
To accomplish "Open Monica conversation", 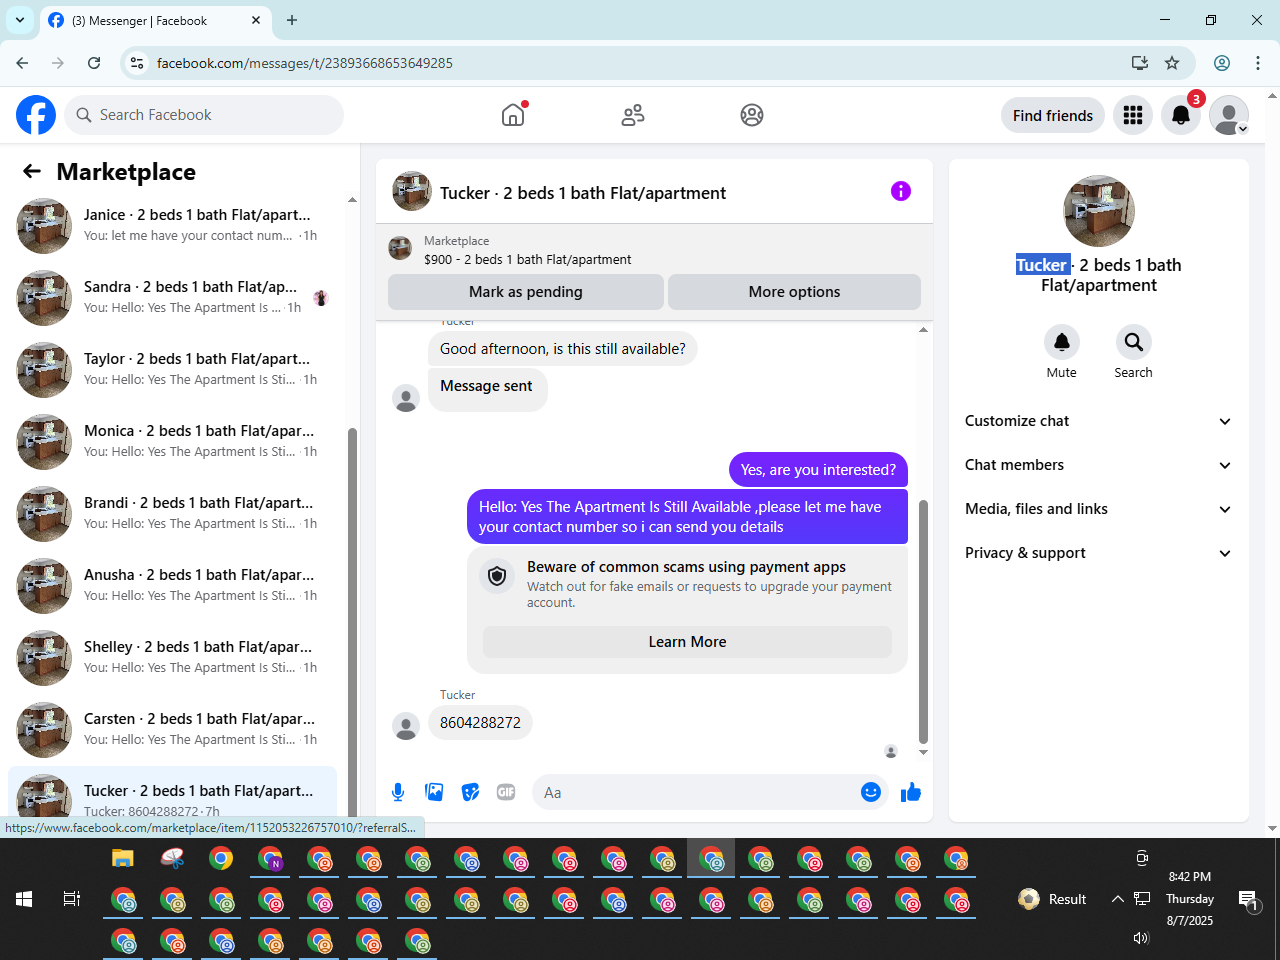I will click(x=172, y=442).
